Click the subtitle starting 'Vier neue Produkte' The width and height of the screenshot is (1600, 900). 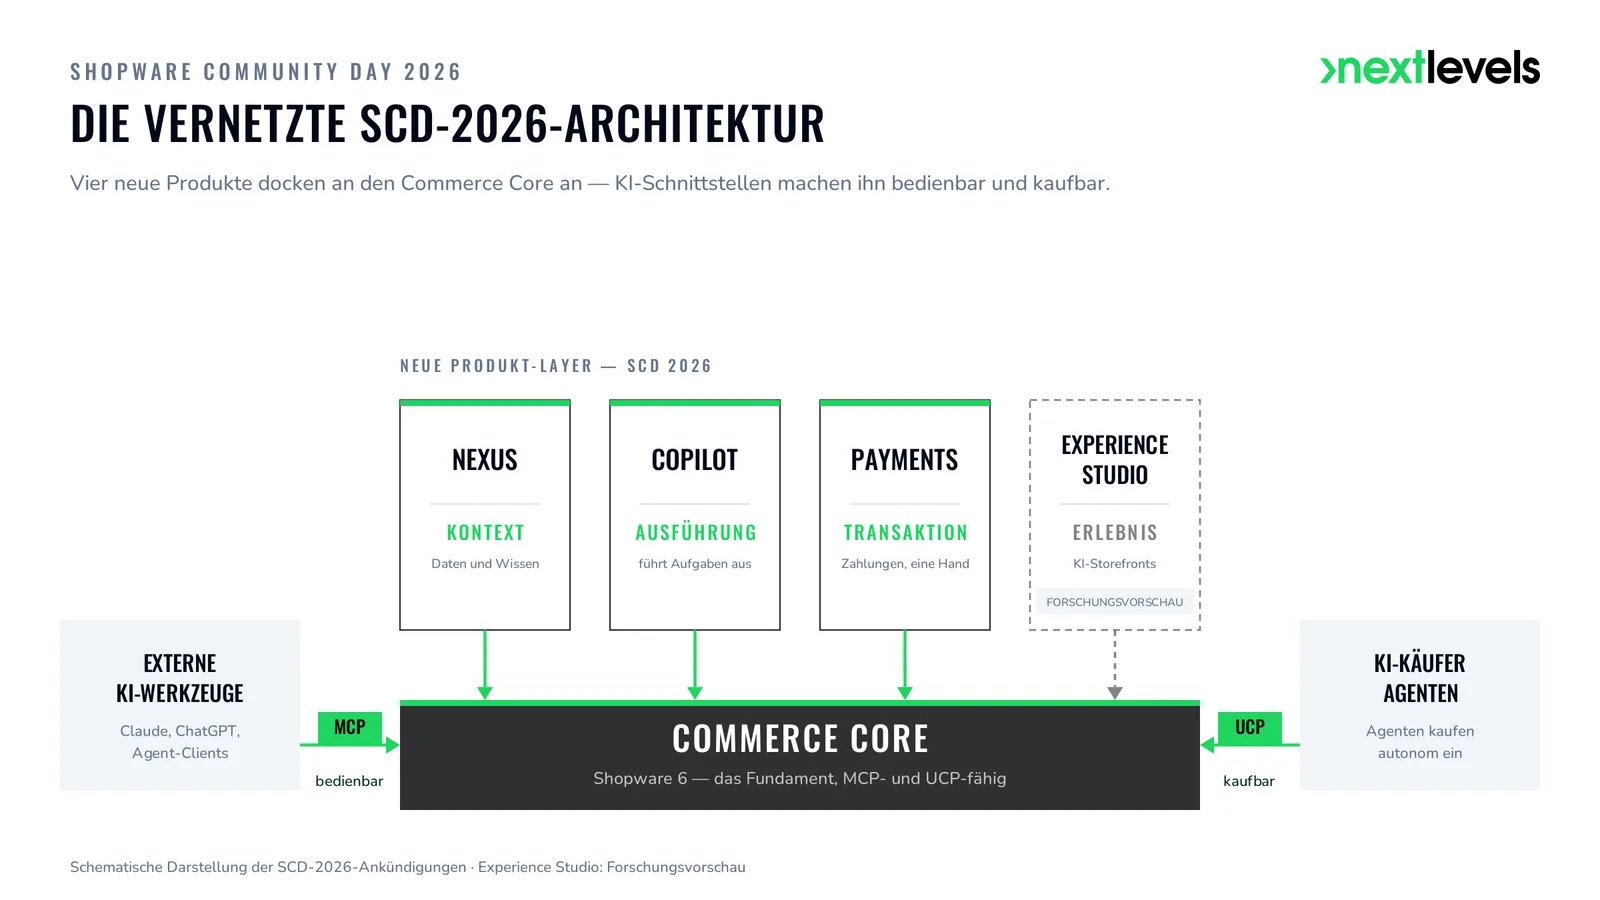[x=590, y=183]
